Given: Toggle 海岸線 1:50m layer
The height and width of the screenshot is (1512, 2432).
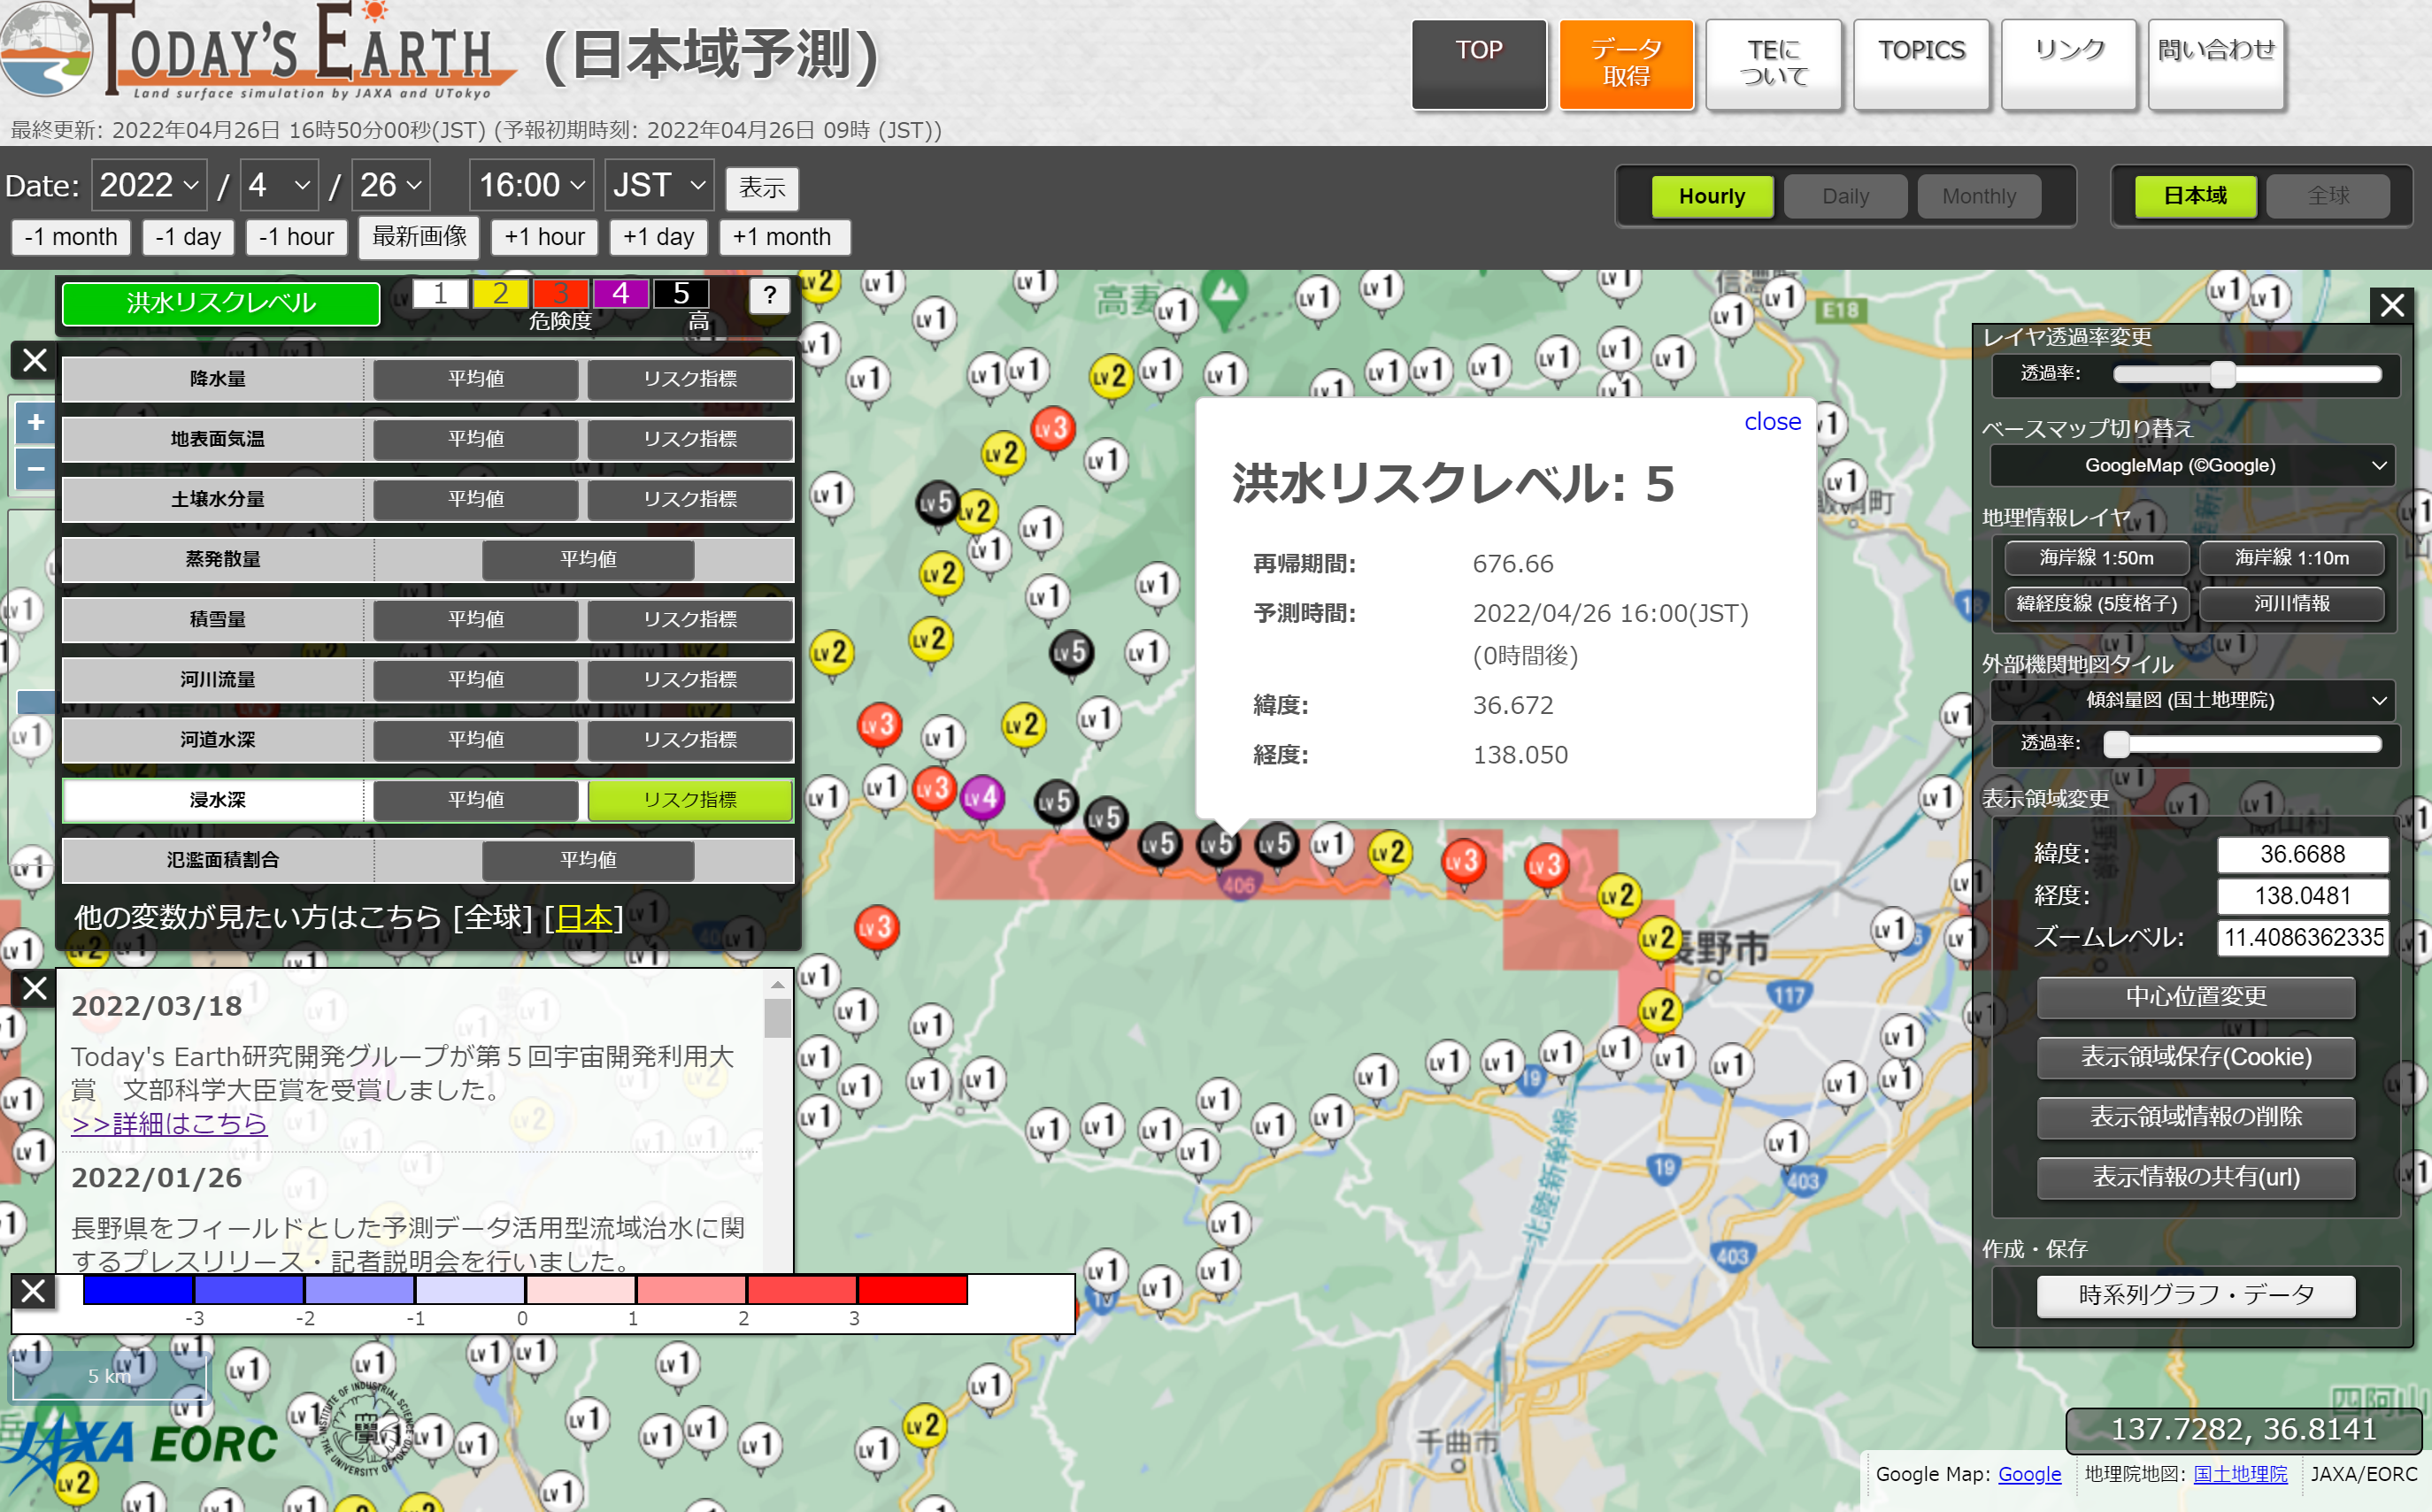Looking at the screenshot, I should 2096,558.
